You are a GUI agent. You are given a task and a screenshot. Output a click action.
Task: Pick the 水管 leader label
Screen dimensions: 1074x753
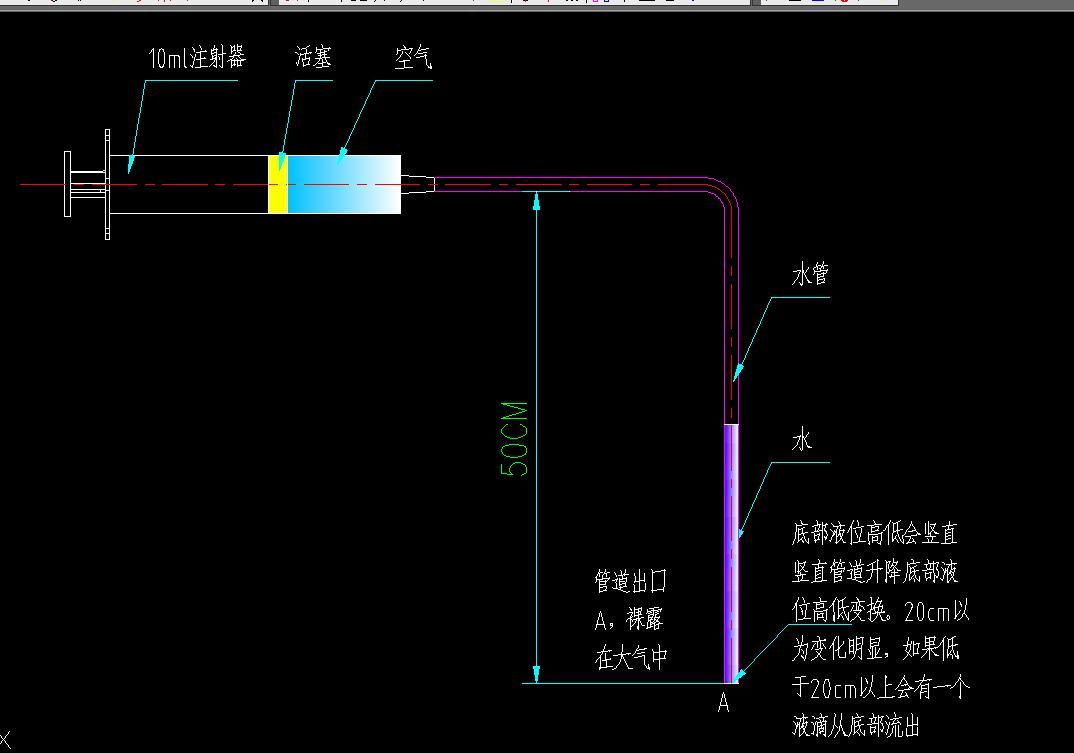810,275
